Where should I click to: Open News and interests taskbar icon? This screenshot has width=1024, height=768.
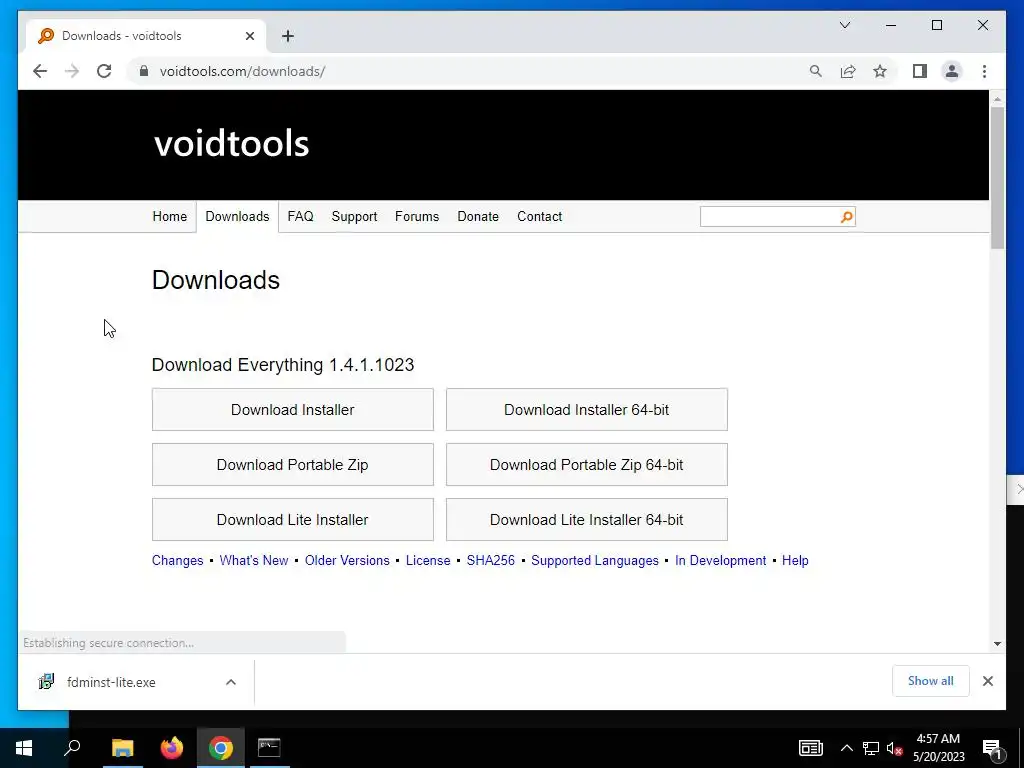coord(810,748)
